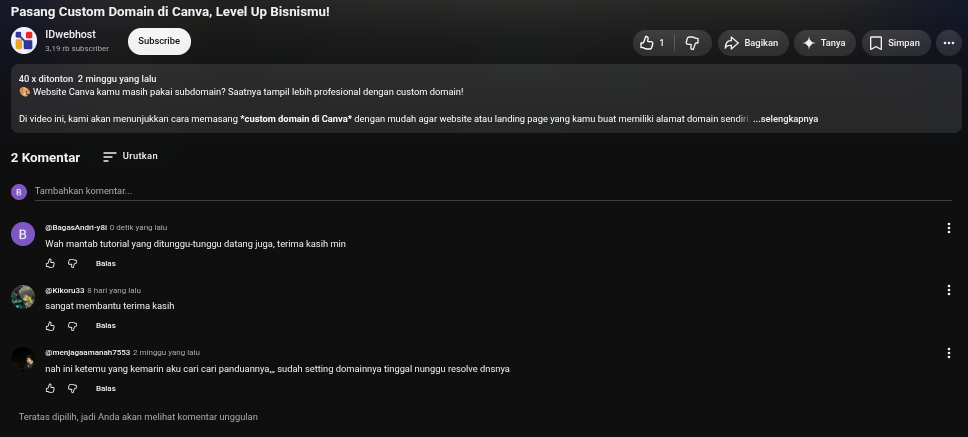
Task: Open the Urutkan sort menu
Action: pyautogui.click(x=130, y=156)
